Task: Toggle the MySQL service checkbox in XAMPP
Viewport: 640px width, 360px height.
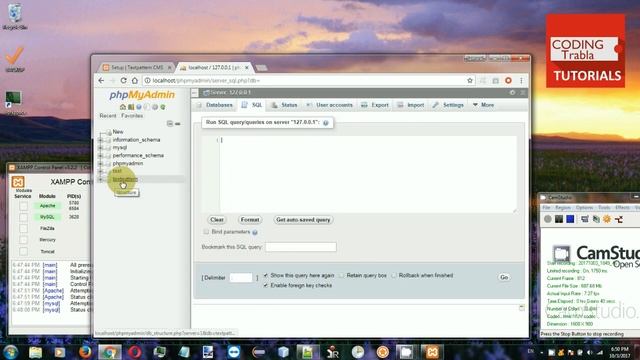Action: [23, 217]
